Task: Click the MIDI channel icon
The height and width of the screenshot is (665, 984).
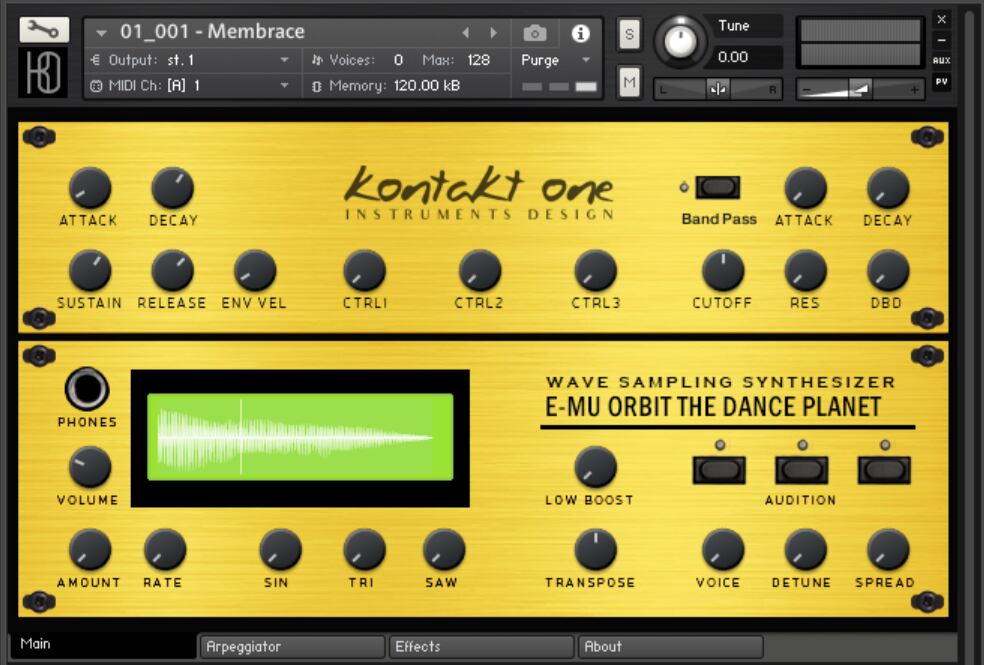Action: tap(95, 86)
